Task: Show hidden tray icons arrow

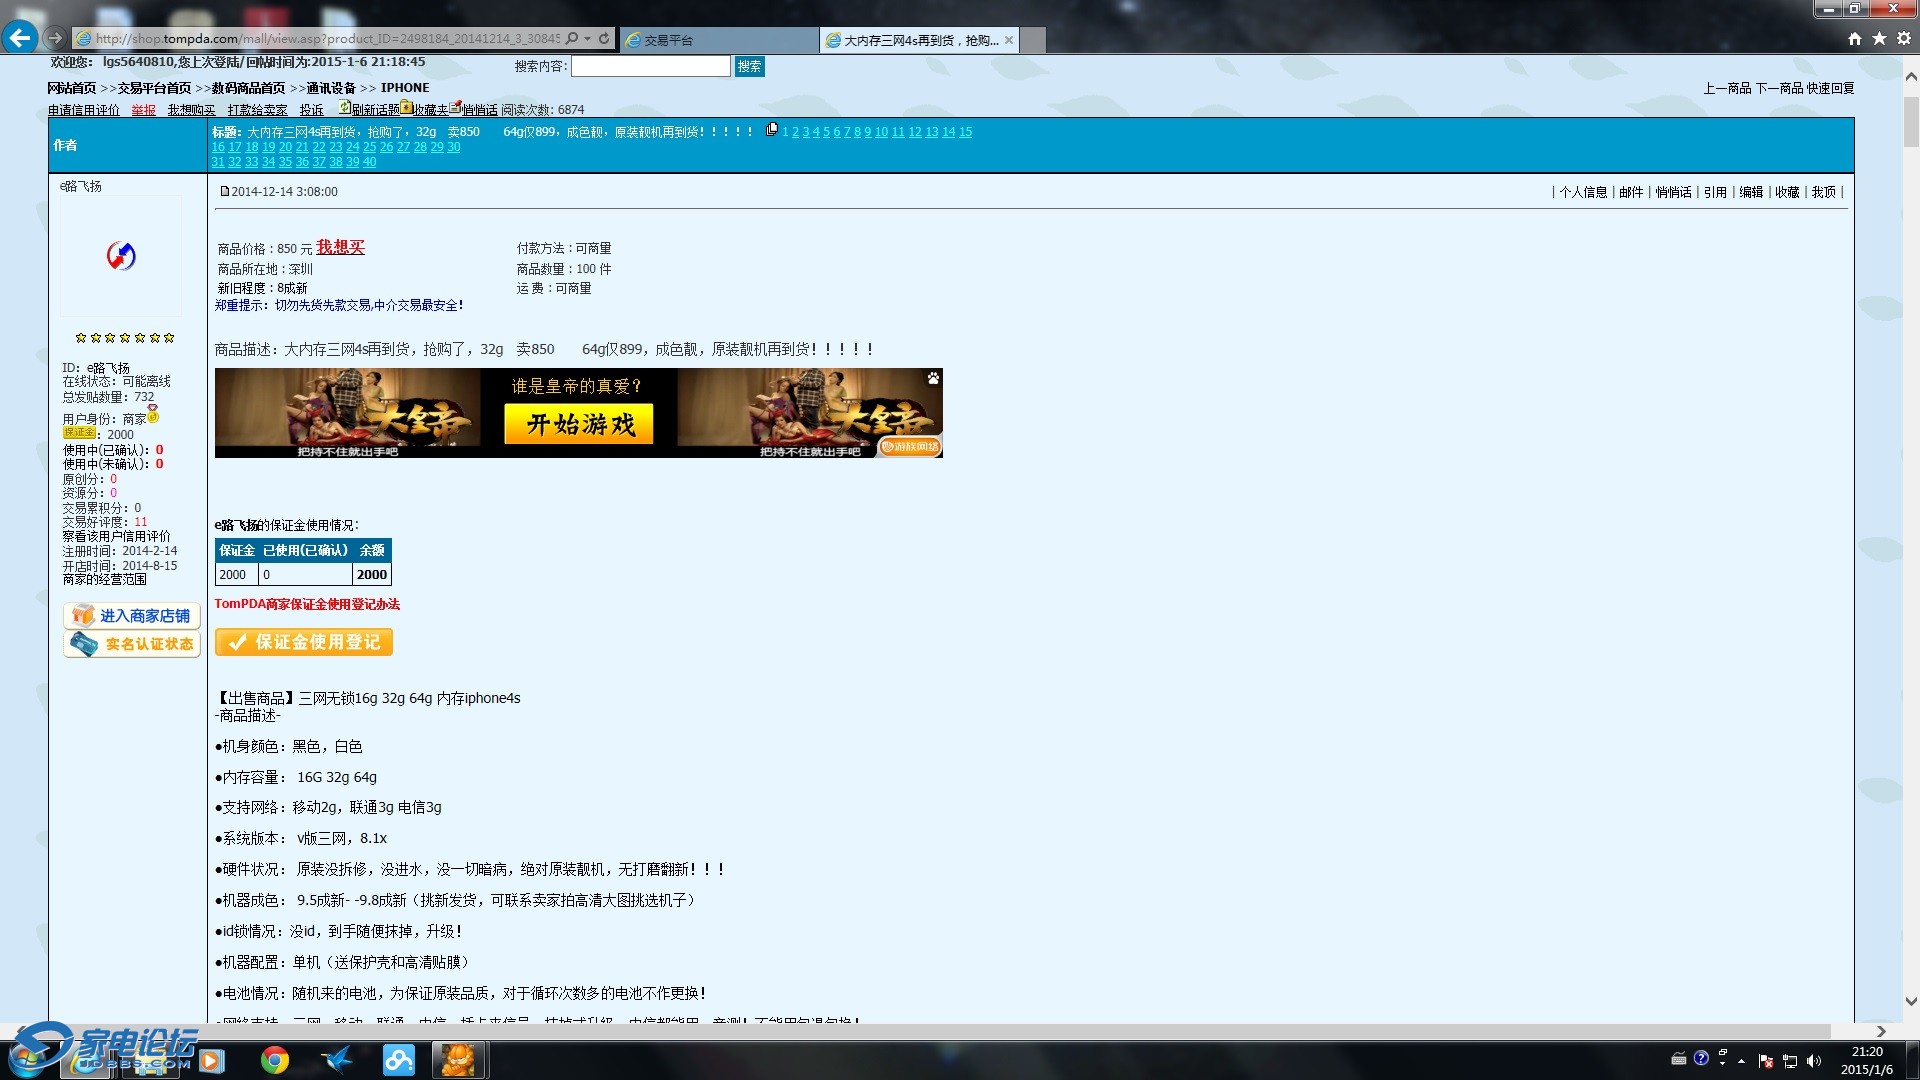Action: (1742, 1061)
